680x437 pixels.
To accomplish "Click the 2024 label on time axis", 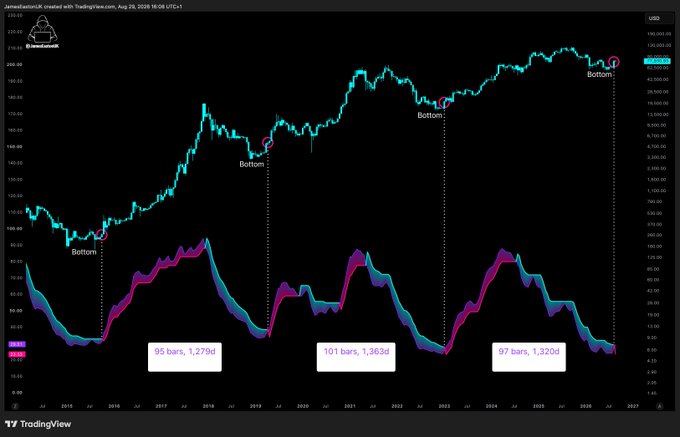I will coord(491,406).
